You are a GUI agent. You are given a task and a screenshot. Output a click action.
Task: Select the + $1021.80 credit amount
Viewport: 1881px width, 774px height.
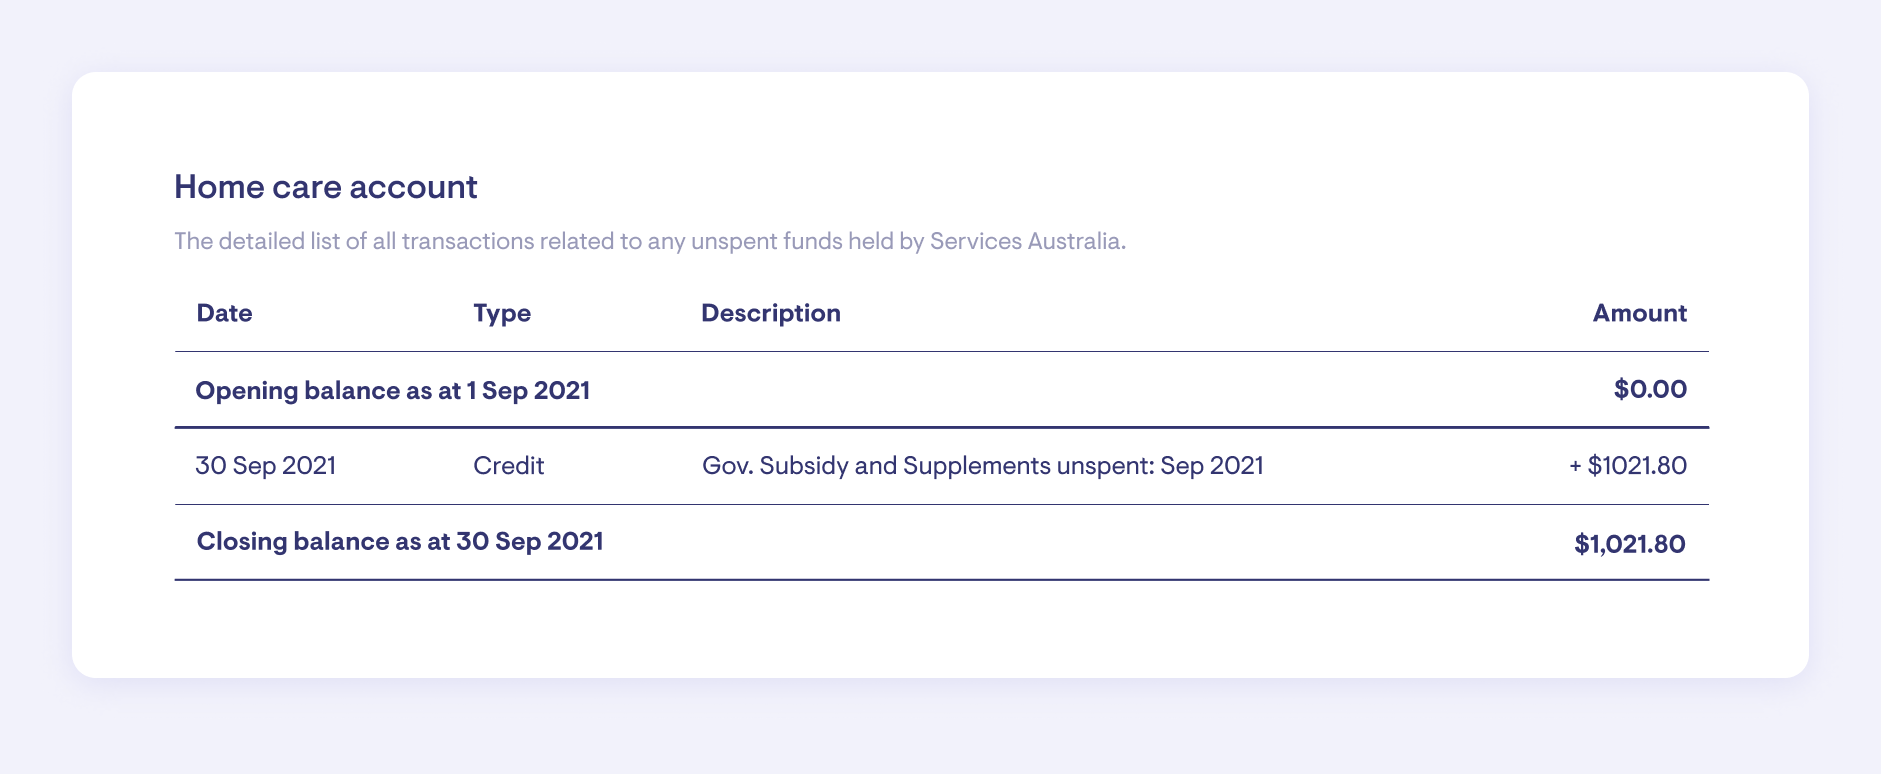point(1628,465)
